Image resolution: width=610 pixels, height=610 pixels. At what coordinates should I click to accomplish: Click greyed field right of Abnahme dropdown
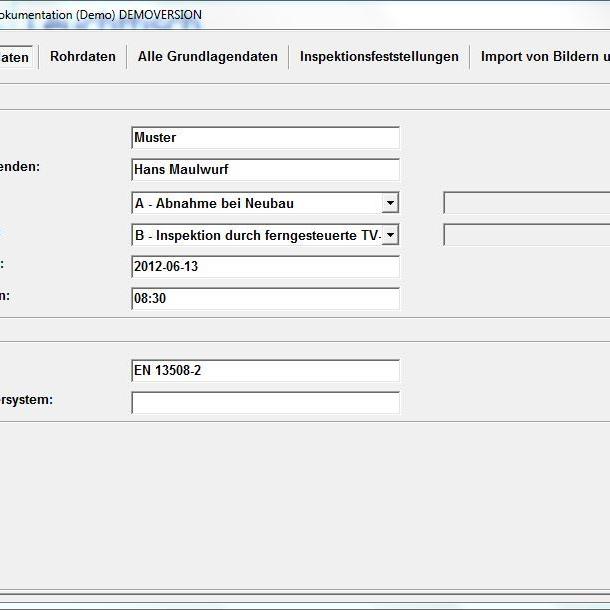[527, 203]
